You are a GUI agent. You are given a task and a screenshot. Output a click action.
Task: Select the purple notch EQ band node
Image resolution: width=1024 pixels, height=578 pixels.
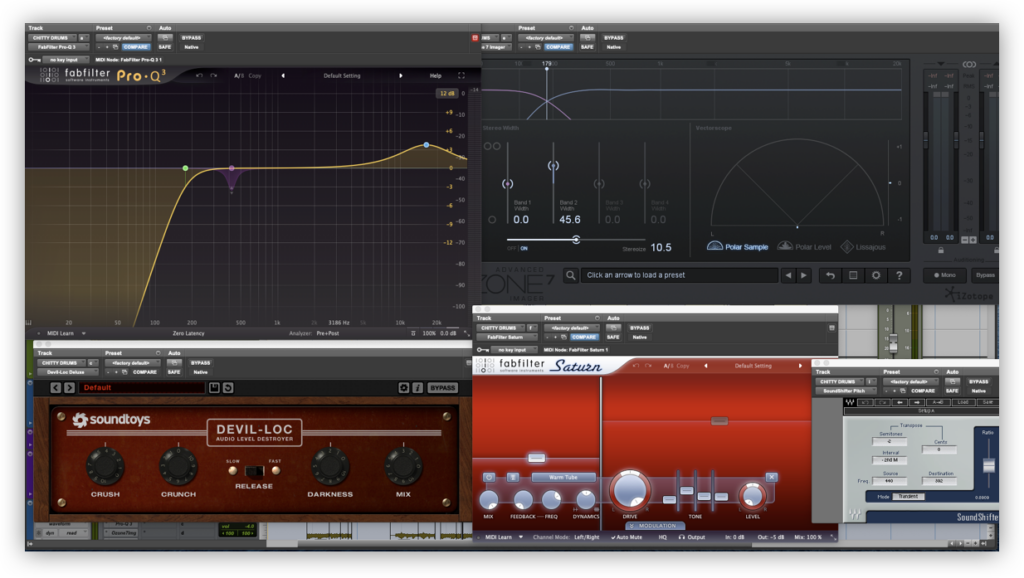pyautogui.click(x=232, y=169)
